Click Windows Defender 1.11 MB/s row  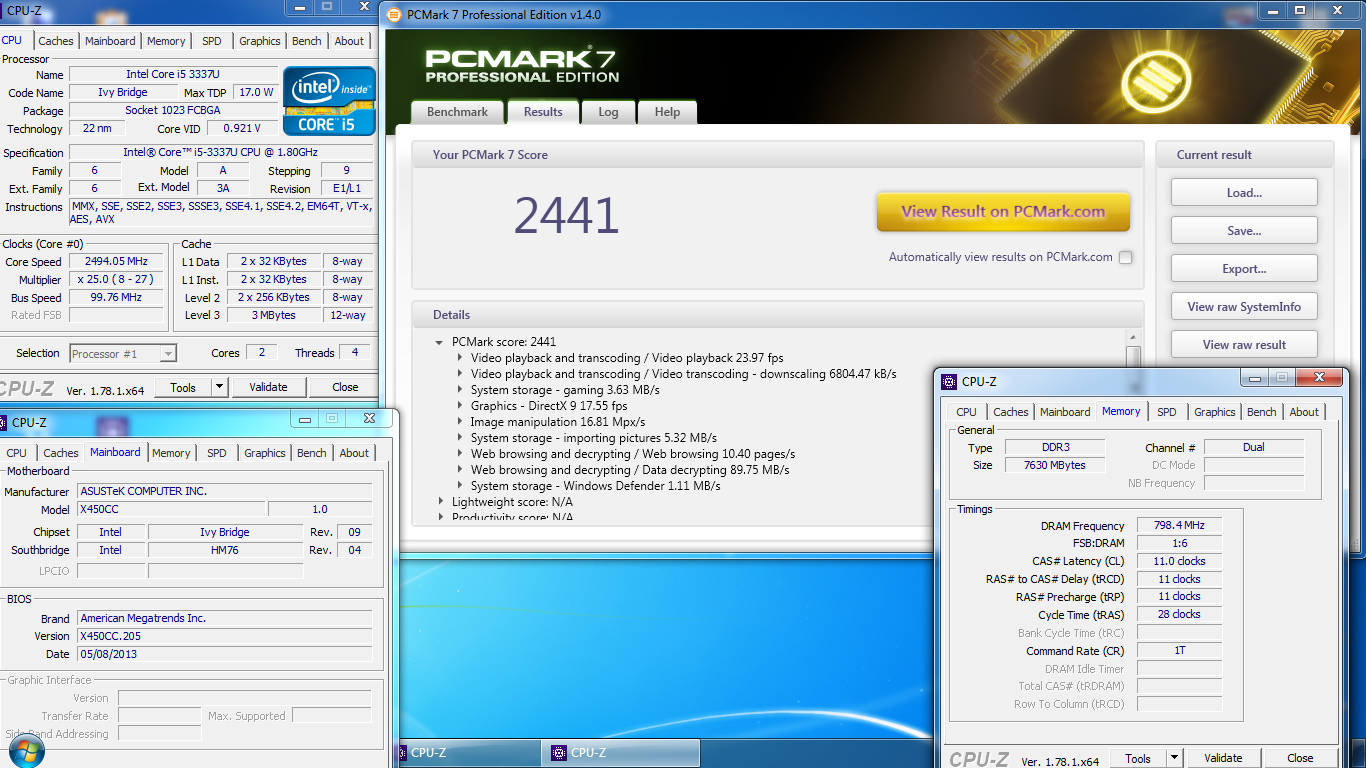[x=596, y=486]
